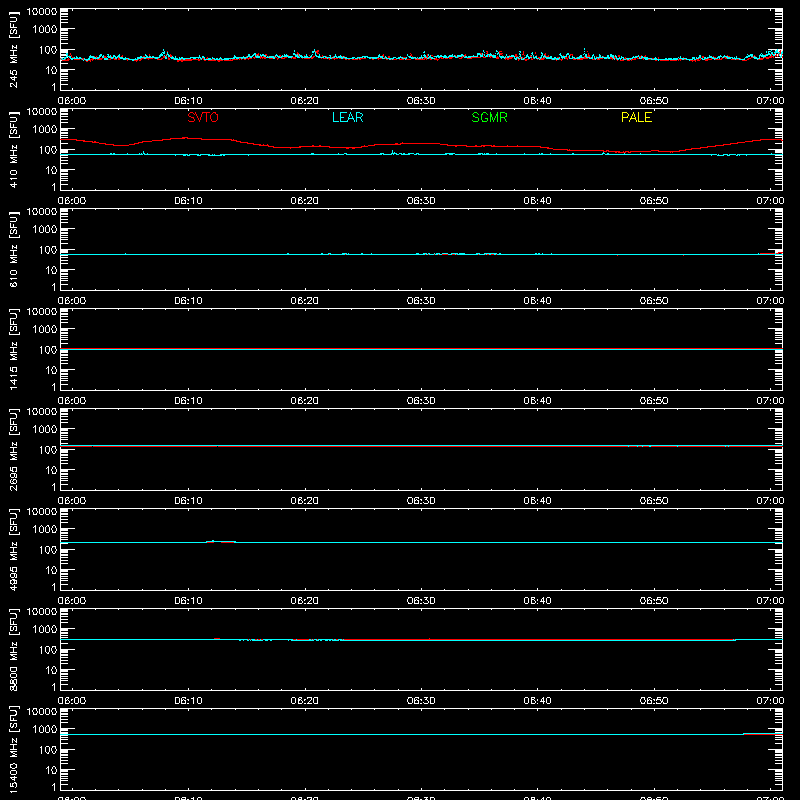Click the 06:30 time label under 245 MHz plot
The height and width of the screenshot is (800, 800).
point(421,101)
